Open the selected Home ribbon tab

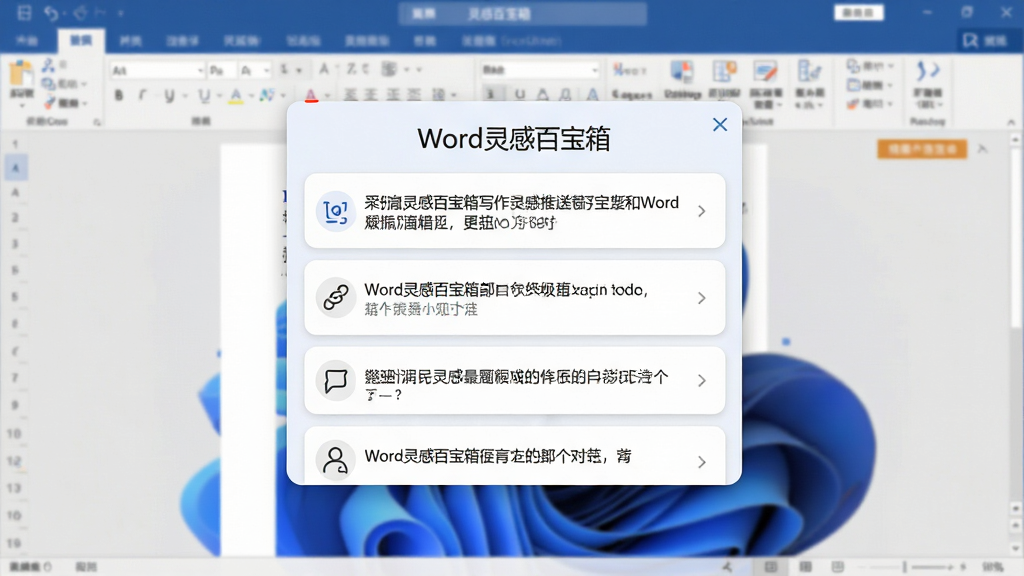(81, 41)
